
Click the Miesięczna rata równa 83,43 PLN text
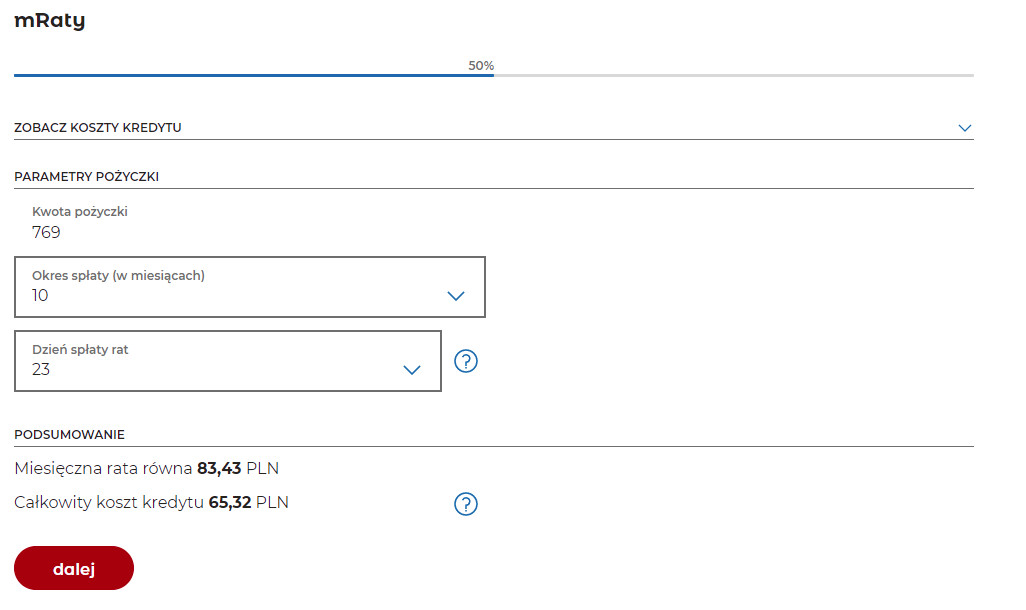[147, 469]
